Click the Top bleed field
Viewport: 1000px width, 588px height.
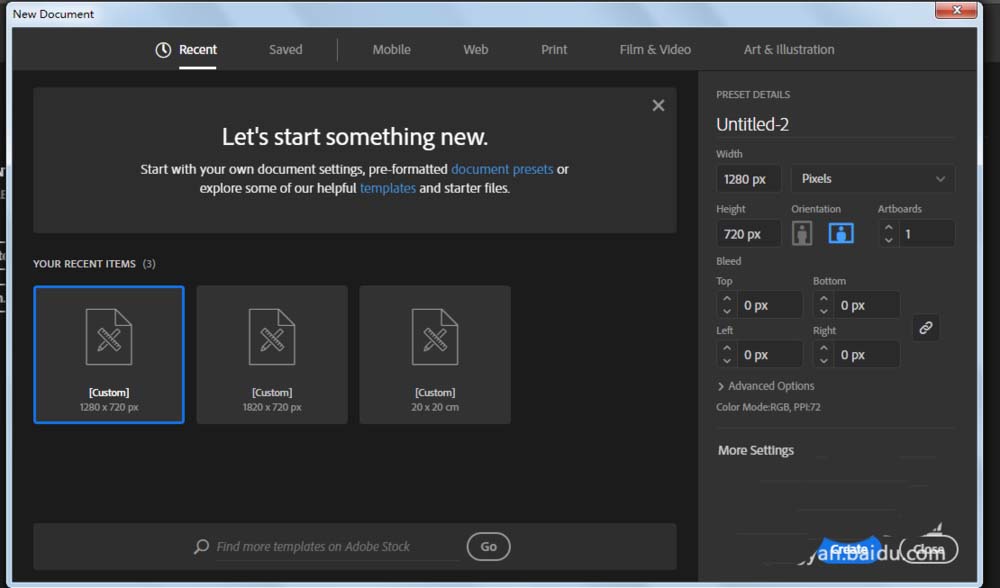[x=769, y=305]
